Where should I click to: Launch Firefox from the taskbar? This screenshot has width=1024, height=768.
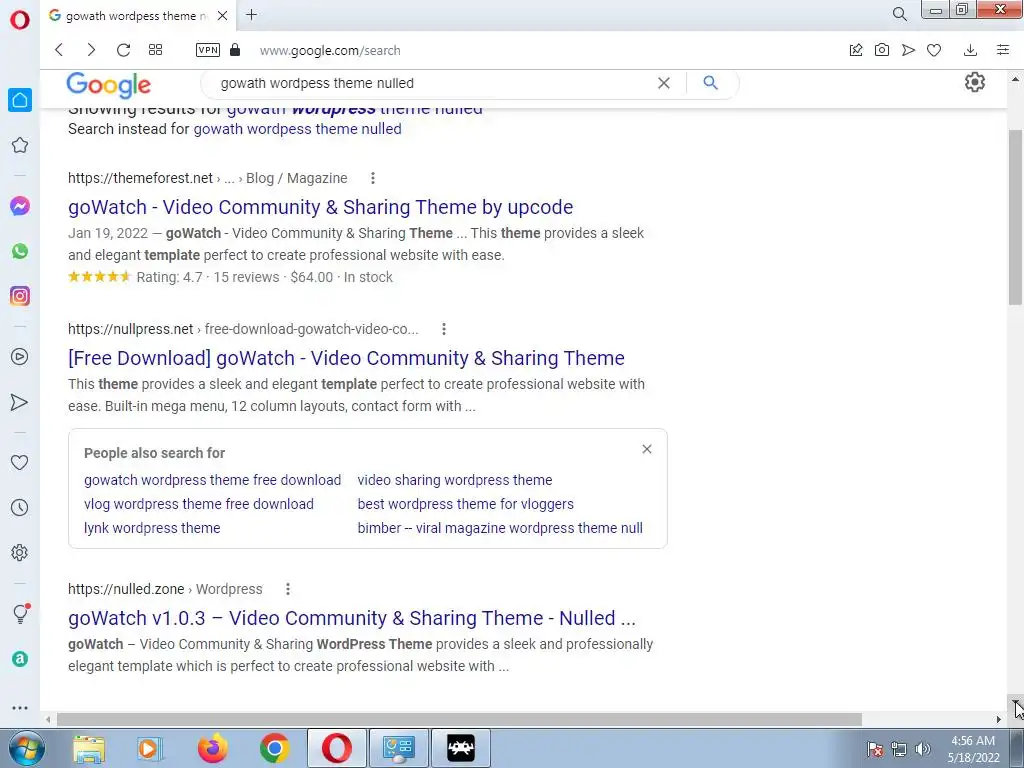pyautogui.click(x=213, y=748)
